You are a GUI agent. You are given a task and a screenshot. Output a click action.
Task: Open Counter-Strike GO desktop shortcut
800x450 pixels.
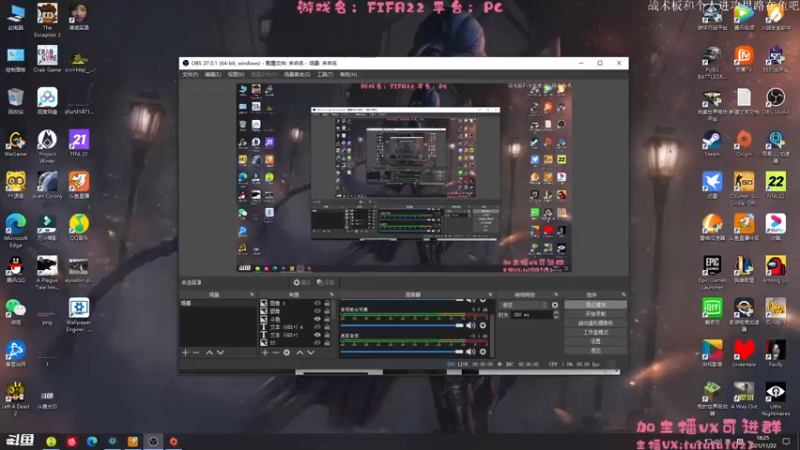[x=744, y=189]
